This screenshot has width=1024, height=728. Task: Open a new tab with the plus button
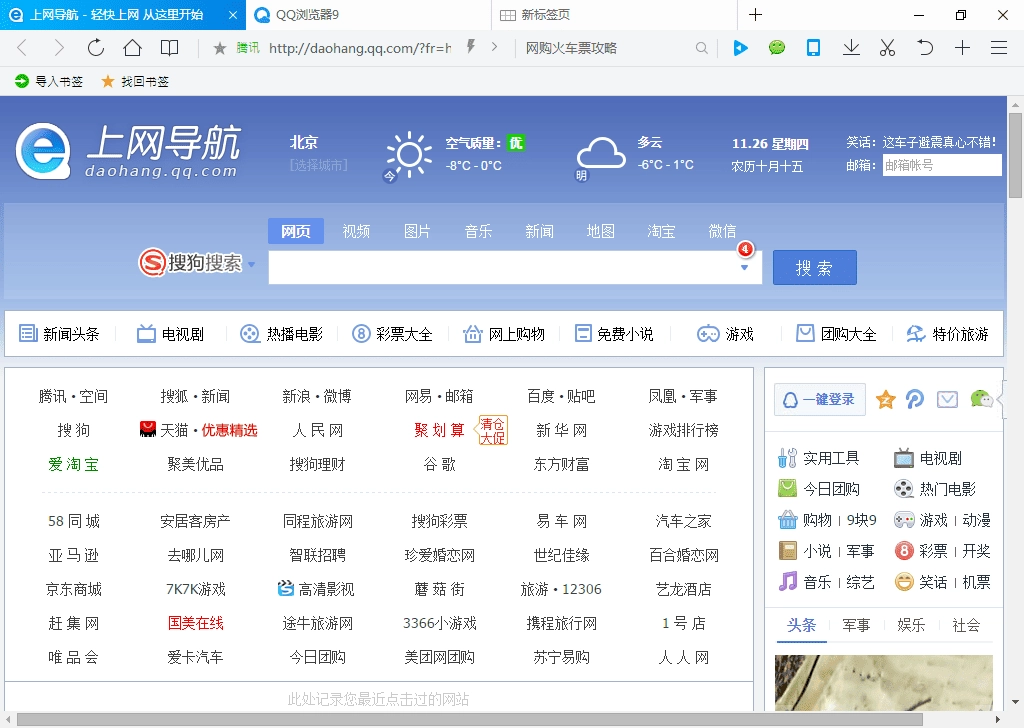756,14
